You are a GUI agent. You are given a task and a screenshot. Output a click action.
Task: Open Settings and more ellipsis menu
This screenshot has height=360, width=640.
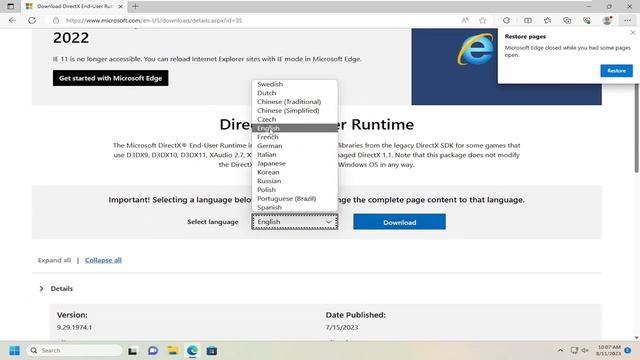tap(627, 20)
